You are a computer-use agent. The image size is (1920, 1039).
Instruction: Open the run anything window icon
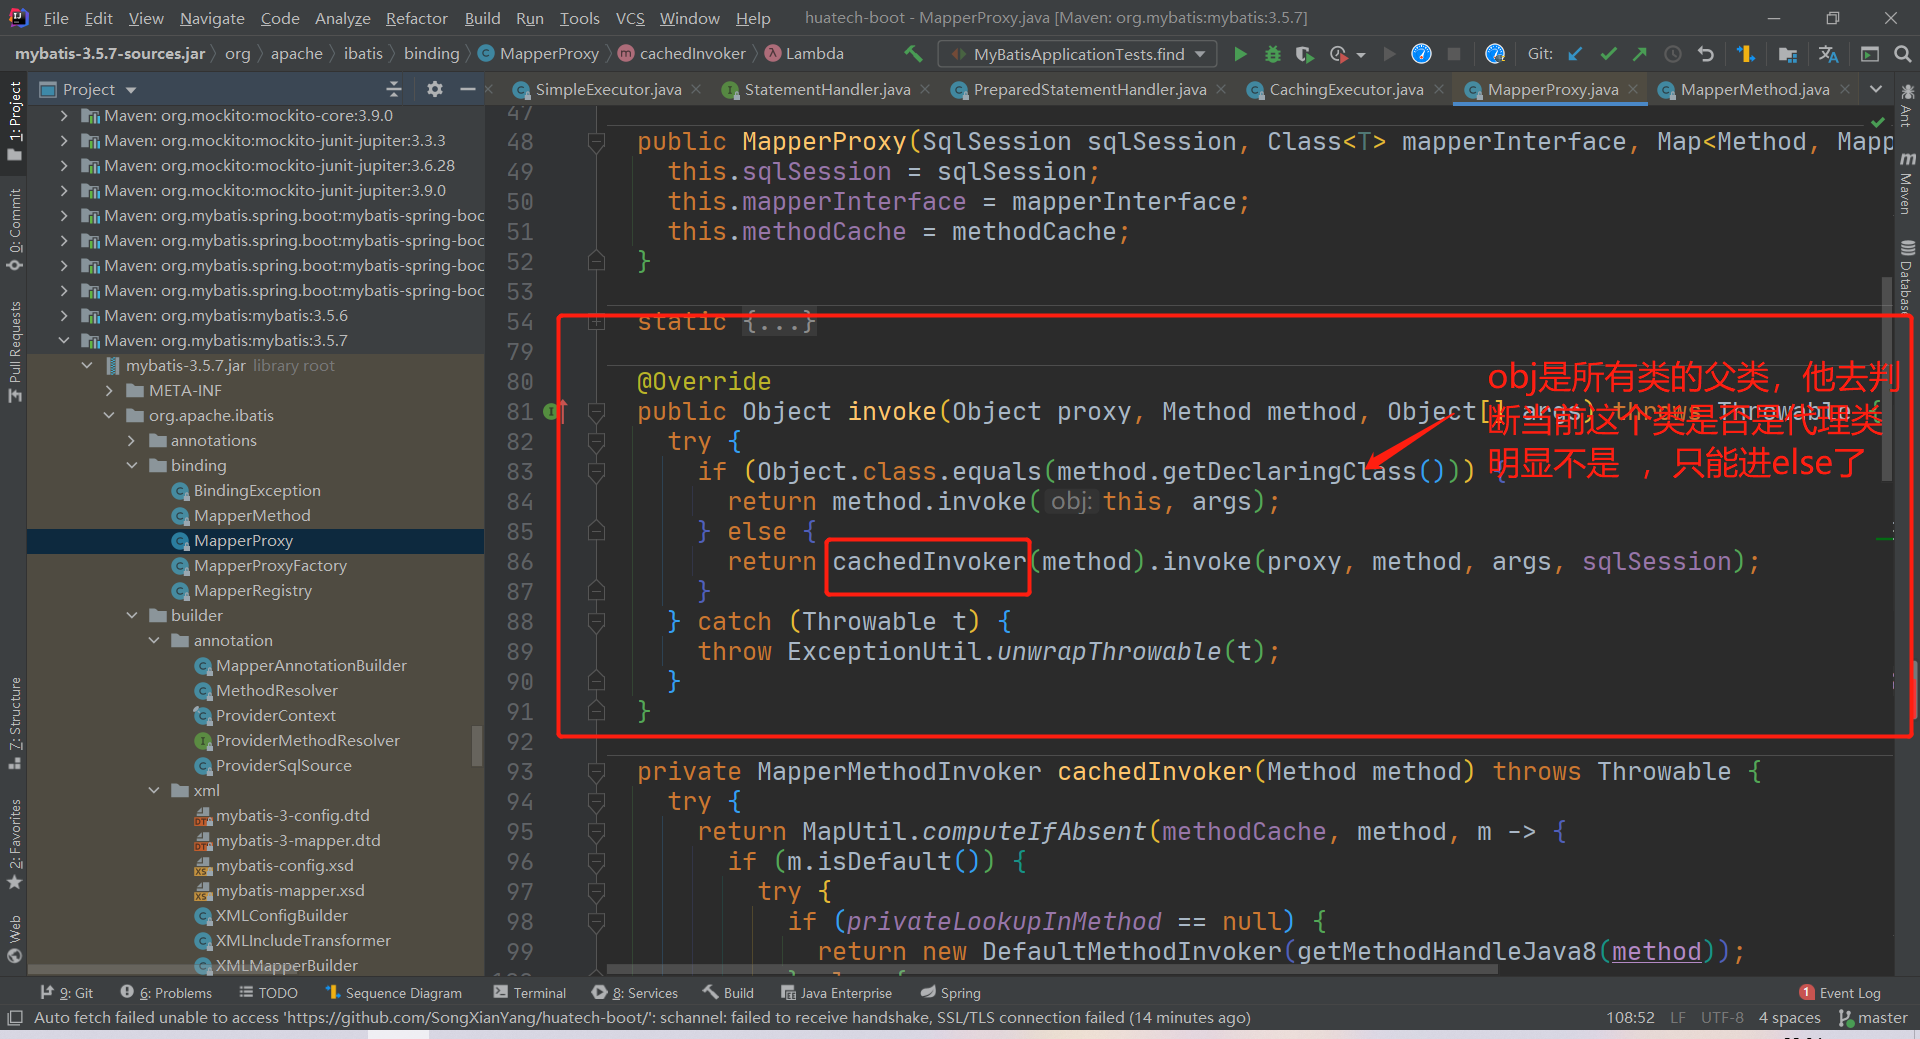[x=1870, y=54]
